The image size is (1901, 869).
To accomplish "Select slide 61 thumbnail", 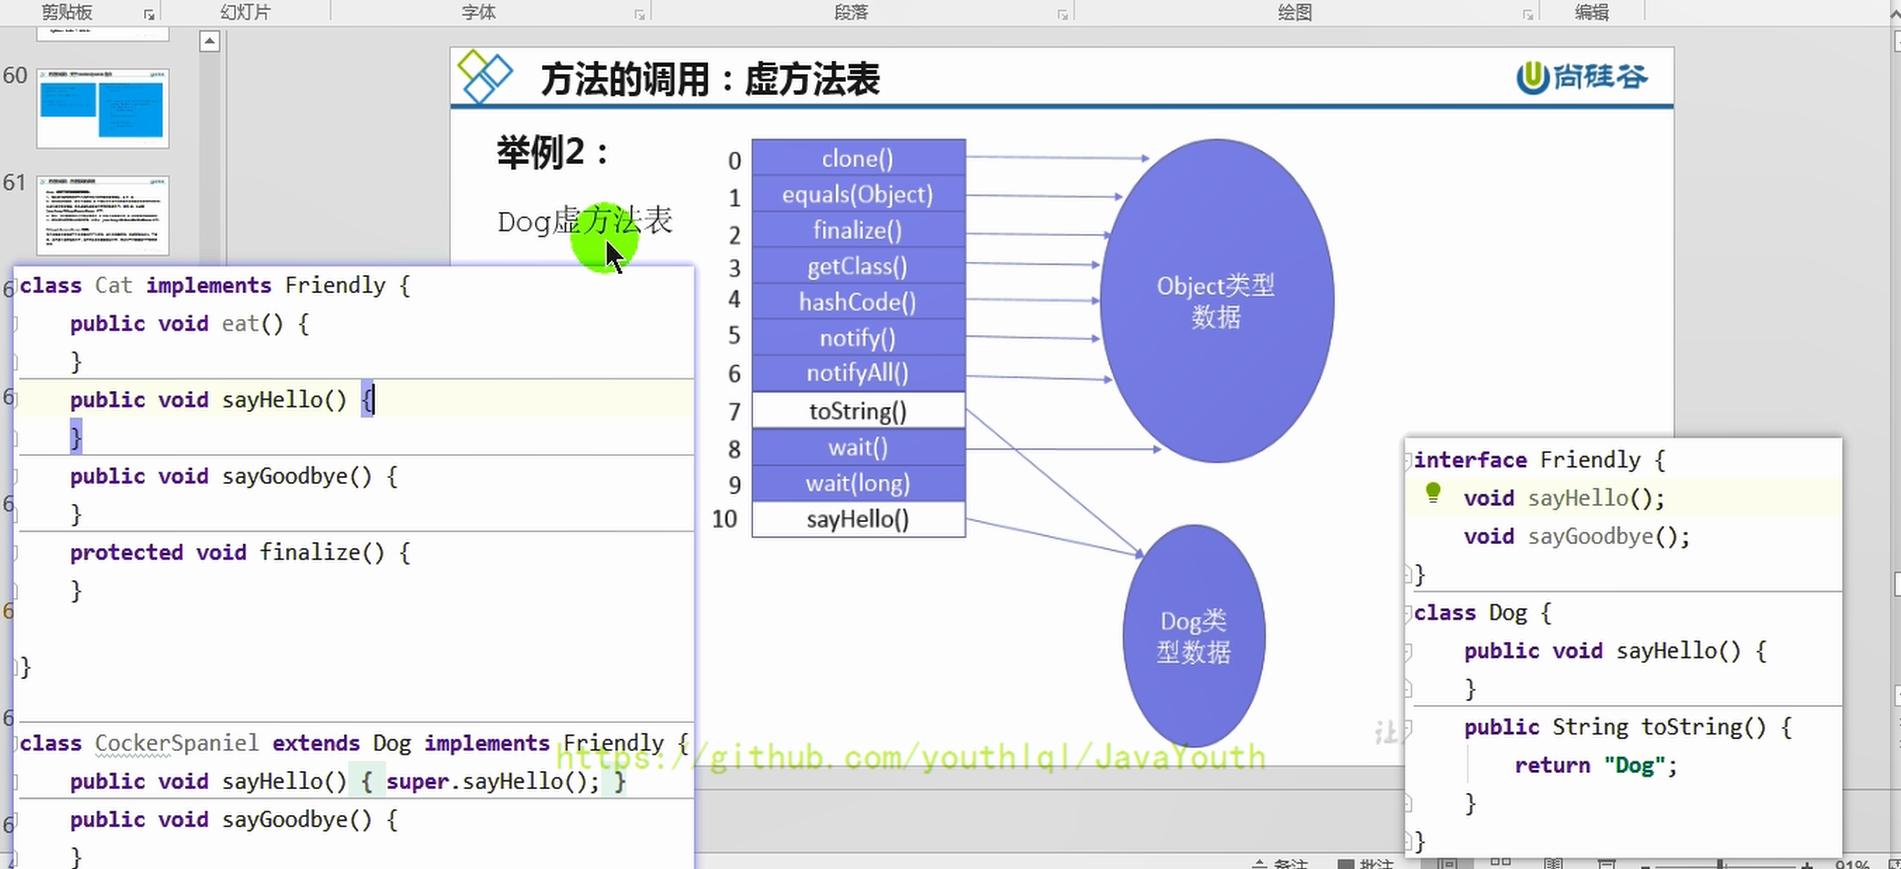I will click(103, 215).
